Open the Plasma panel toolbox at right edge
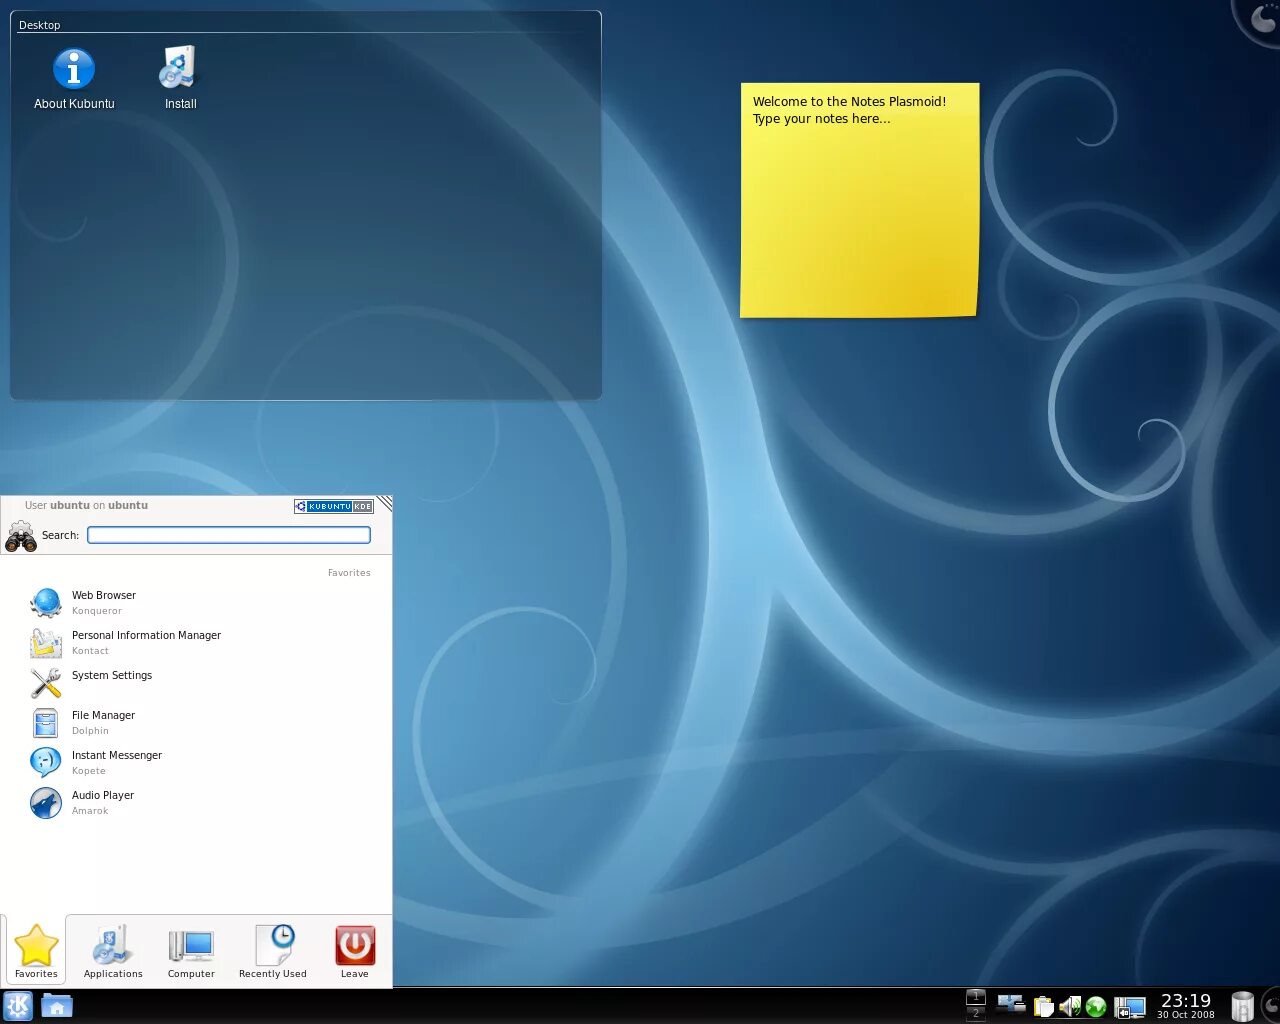The height and width of the screenshot is (1024, 1280). (x=1271, y=1005)
